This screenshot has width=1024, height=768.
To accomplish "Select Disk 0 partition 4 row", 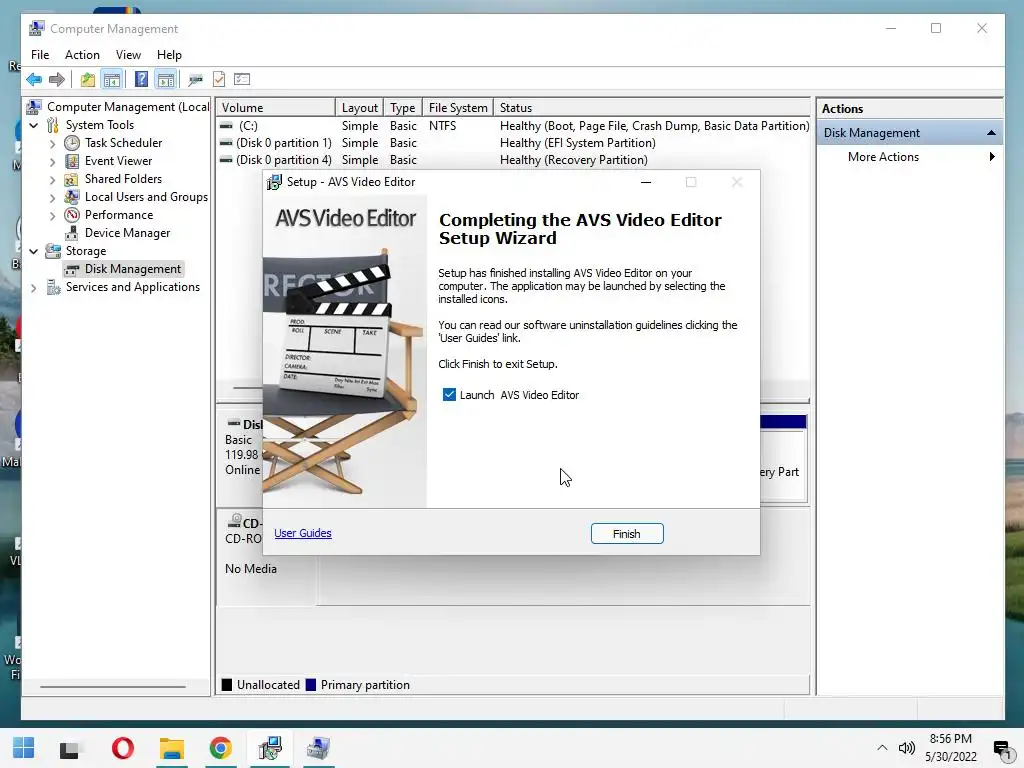I will 513,160.
